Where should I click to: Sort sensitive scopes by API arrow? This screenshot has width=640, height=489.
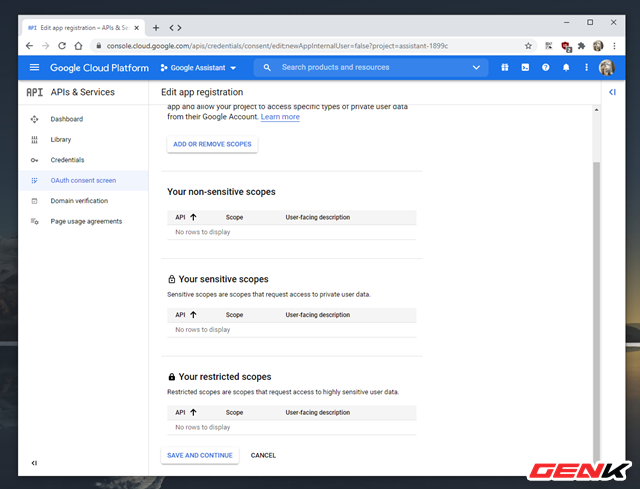pyautogui.click(x=193, y=315)
